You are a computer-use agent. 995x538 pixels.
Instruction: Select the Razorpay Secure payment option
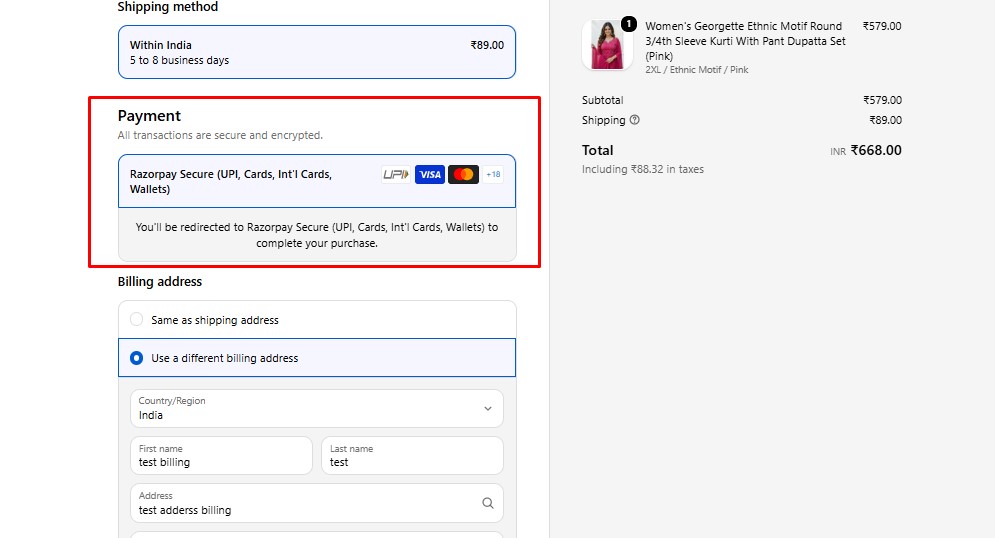[x=317, y=181]
